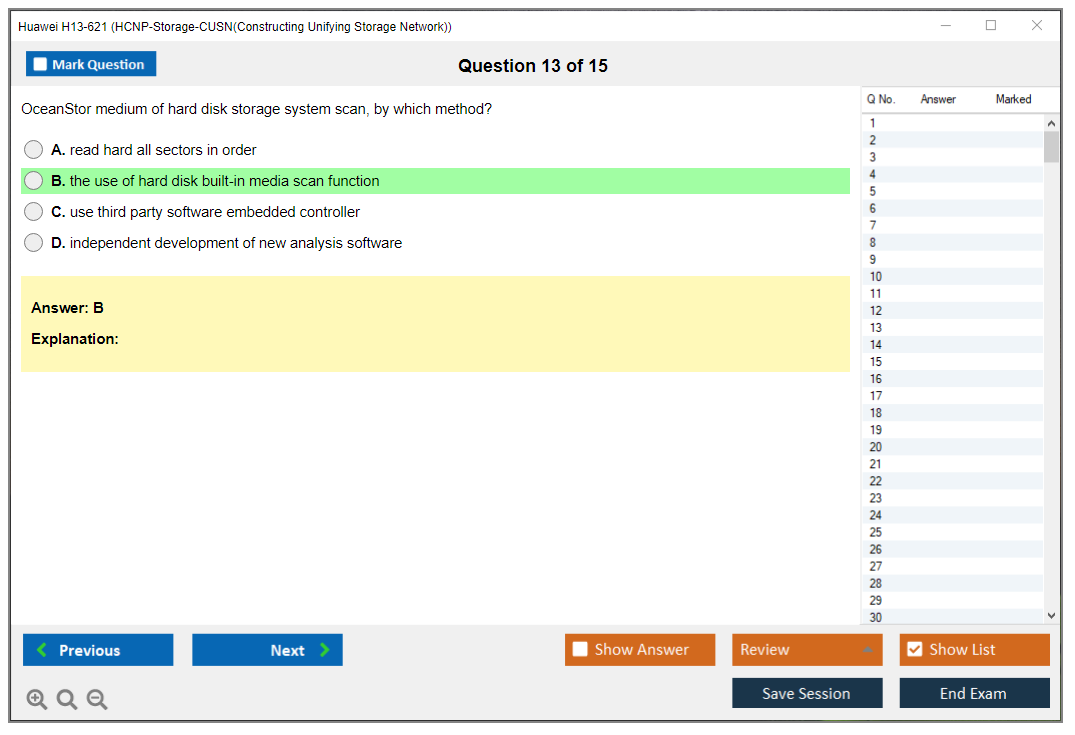This screenshot has width=1075, height=735.
Task: Choose option B built-in media scan
Action: [x=34, y=181]
